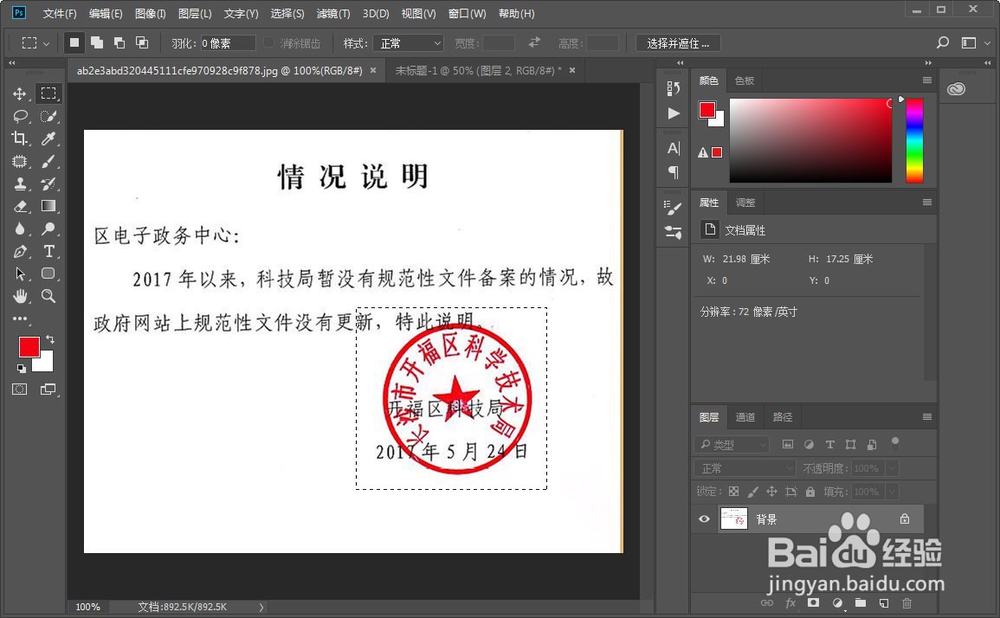Open the 滤镜 menu
The height and width of the screenshot is (618, 1000).
point(333,13)
